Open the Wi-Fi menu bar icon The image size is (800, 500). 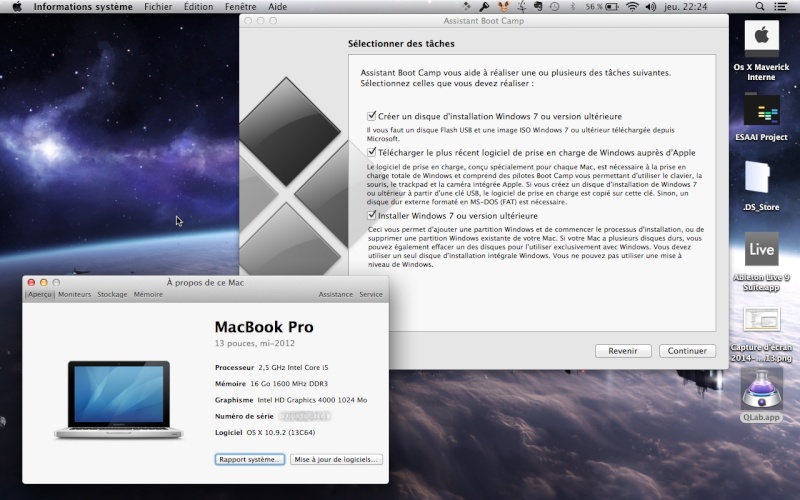point(632,7)
